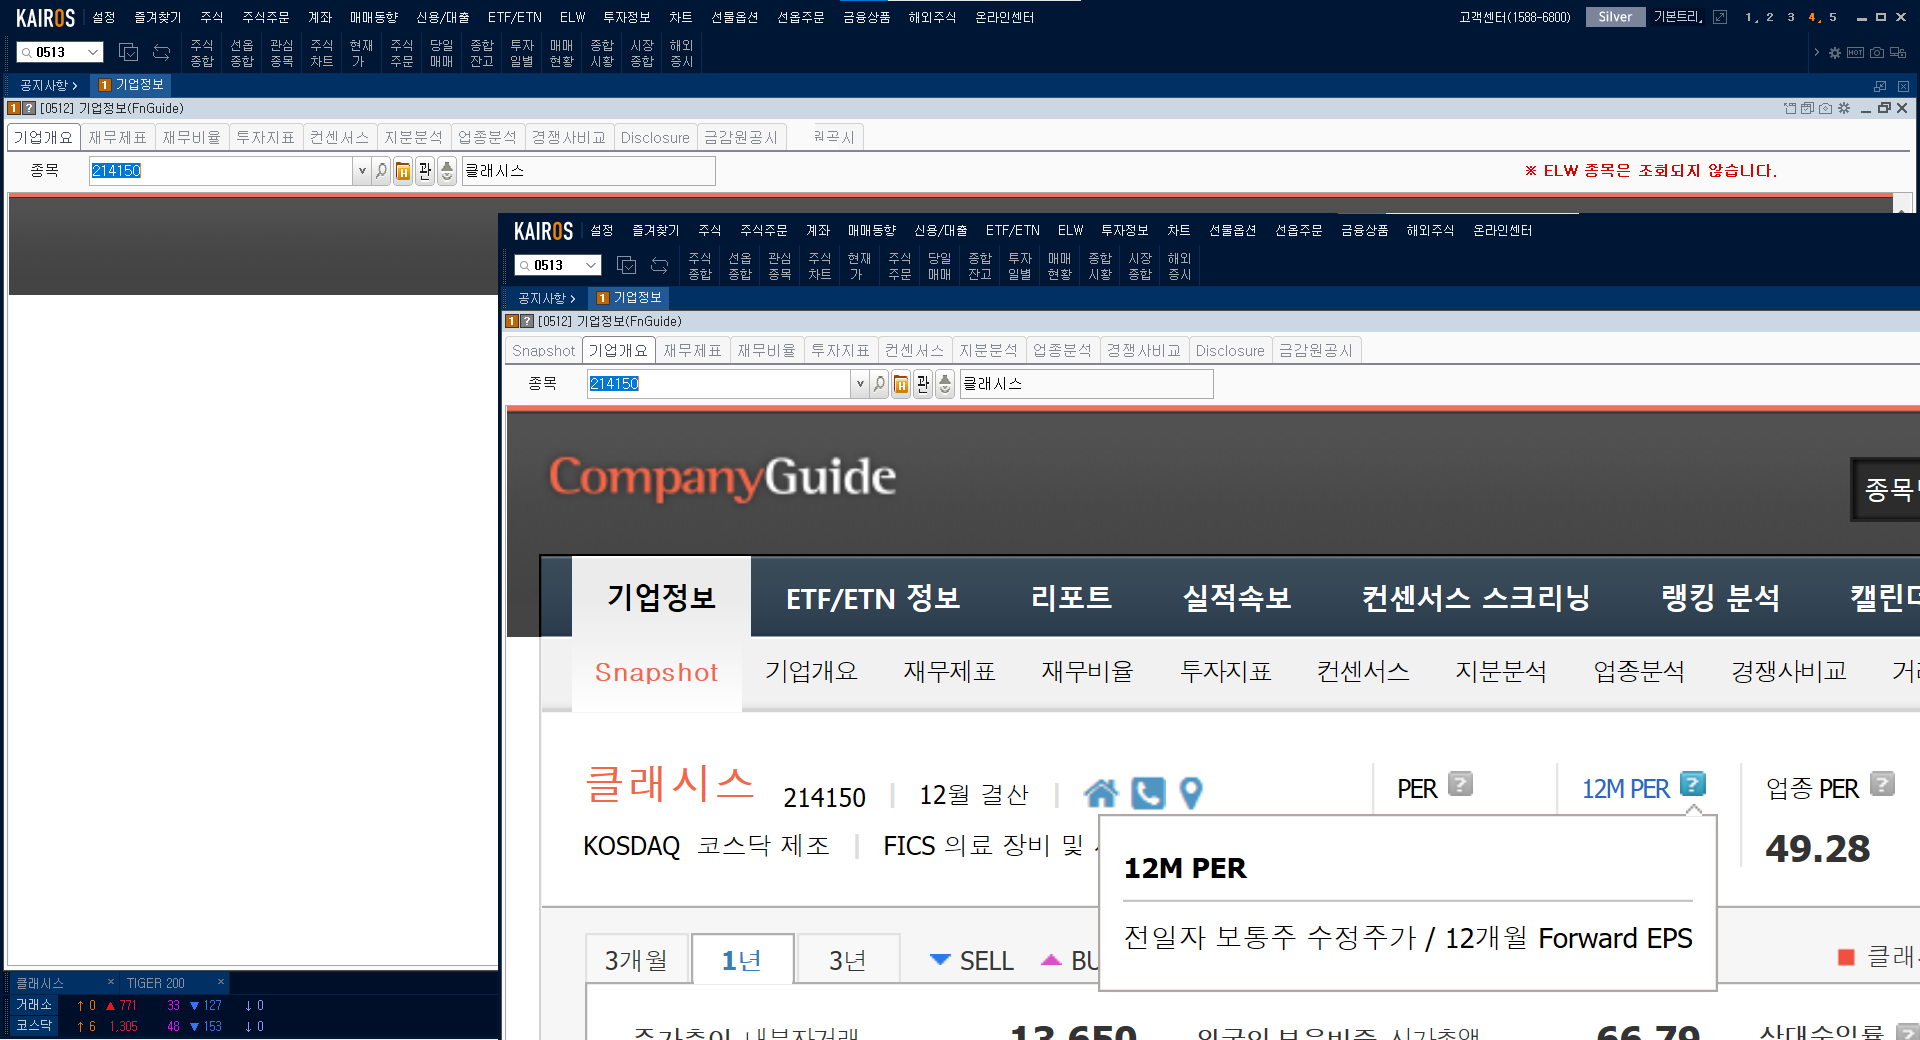
Task: Click the duplicate-window icon in the [0512] title bar
Action: point(1808,108)
